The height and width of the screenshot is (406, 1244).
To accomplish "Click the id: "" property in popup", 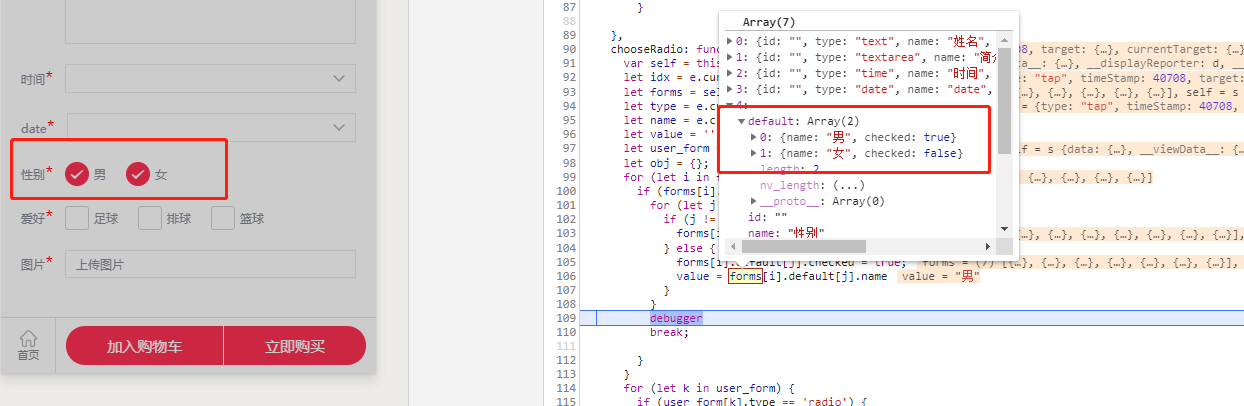I will (769, 217).
